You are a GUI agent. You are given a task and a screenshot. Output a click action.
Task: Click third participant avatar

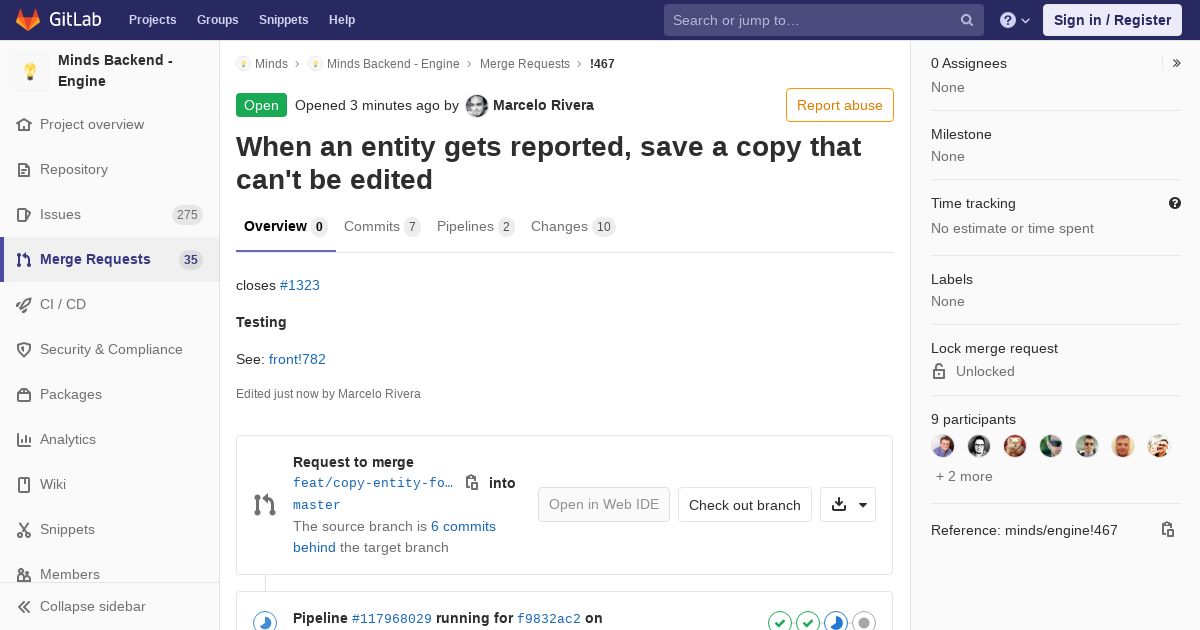point(1015,446)
